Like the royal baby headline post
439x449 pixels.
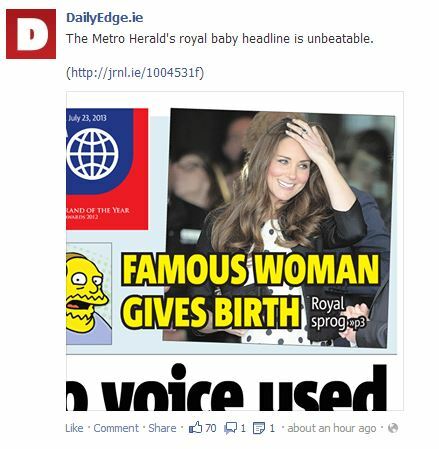74,428
